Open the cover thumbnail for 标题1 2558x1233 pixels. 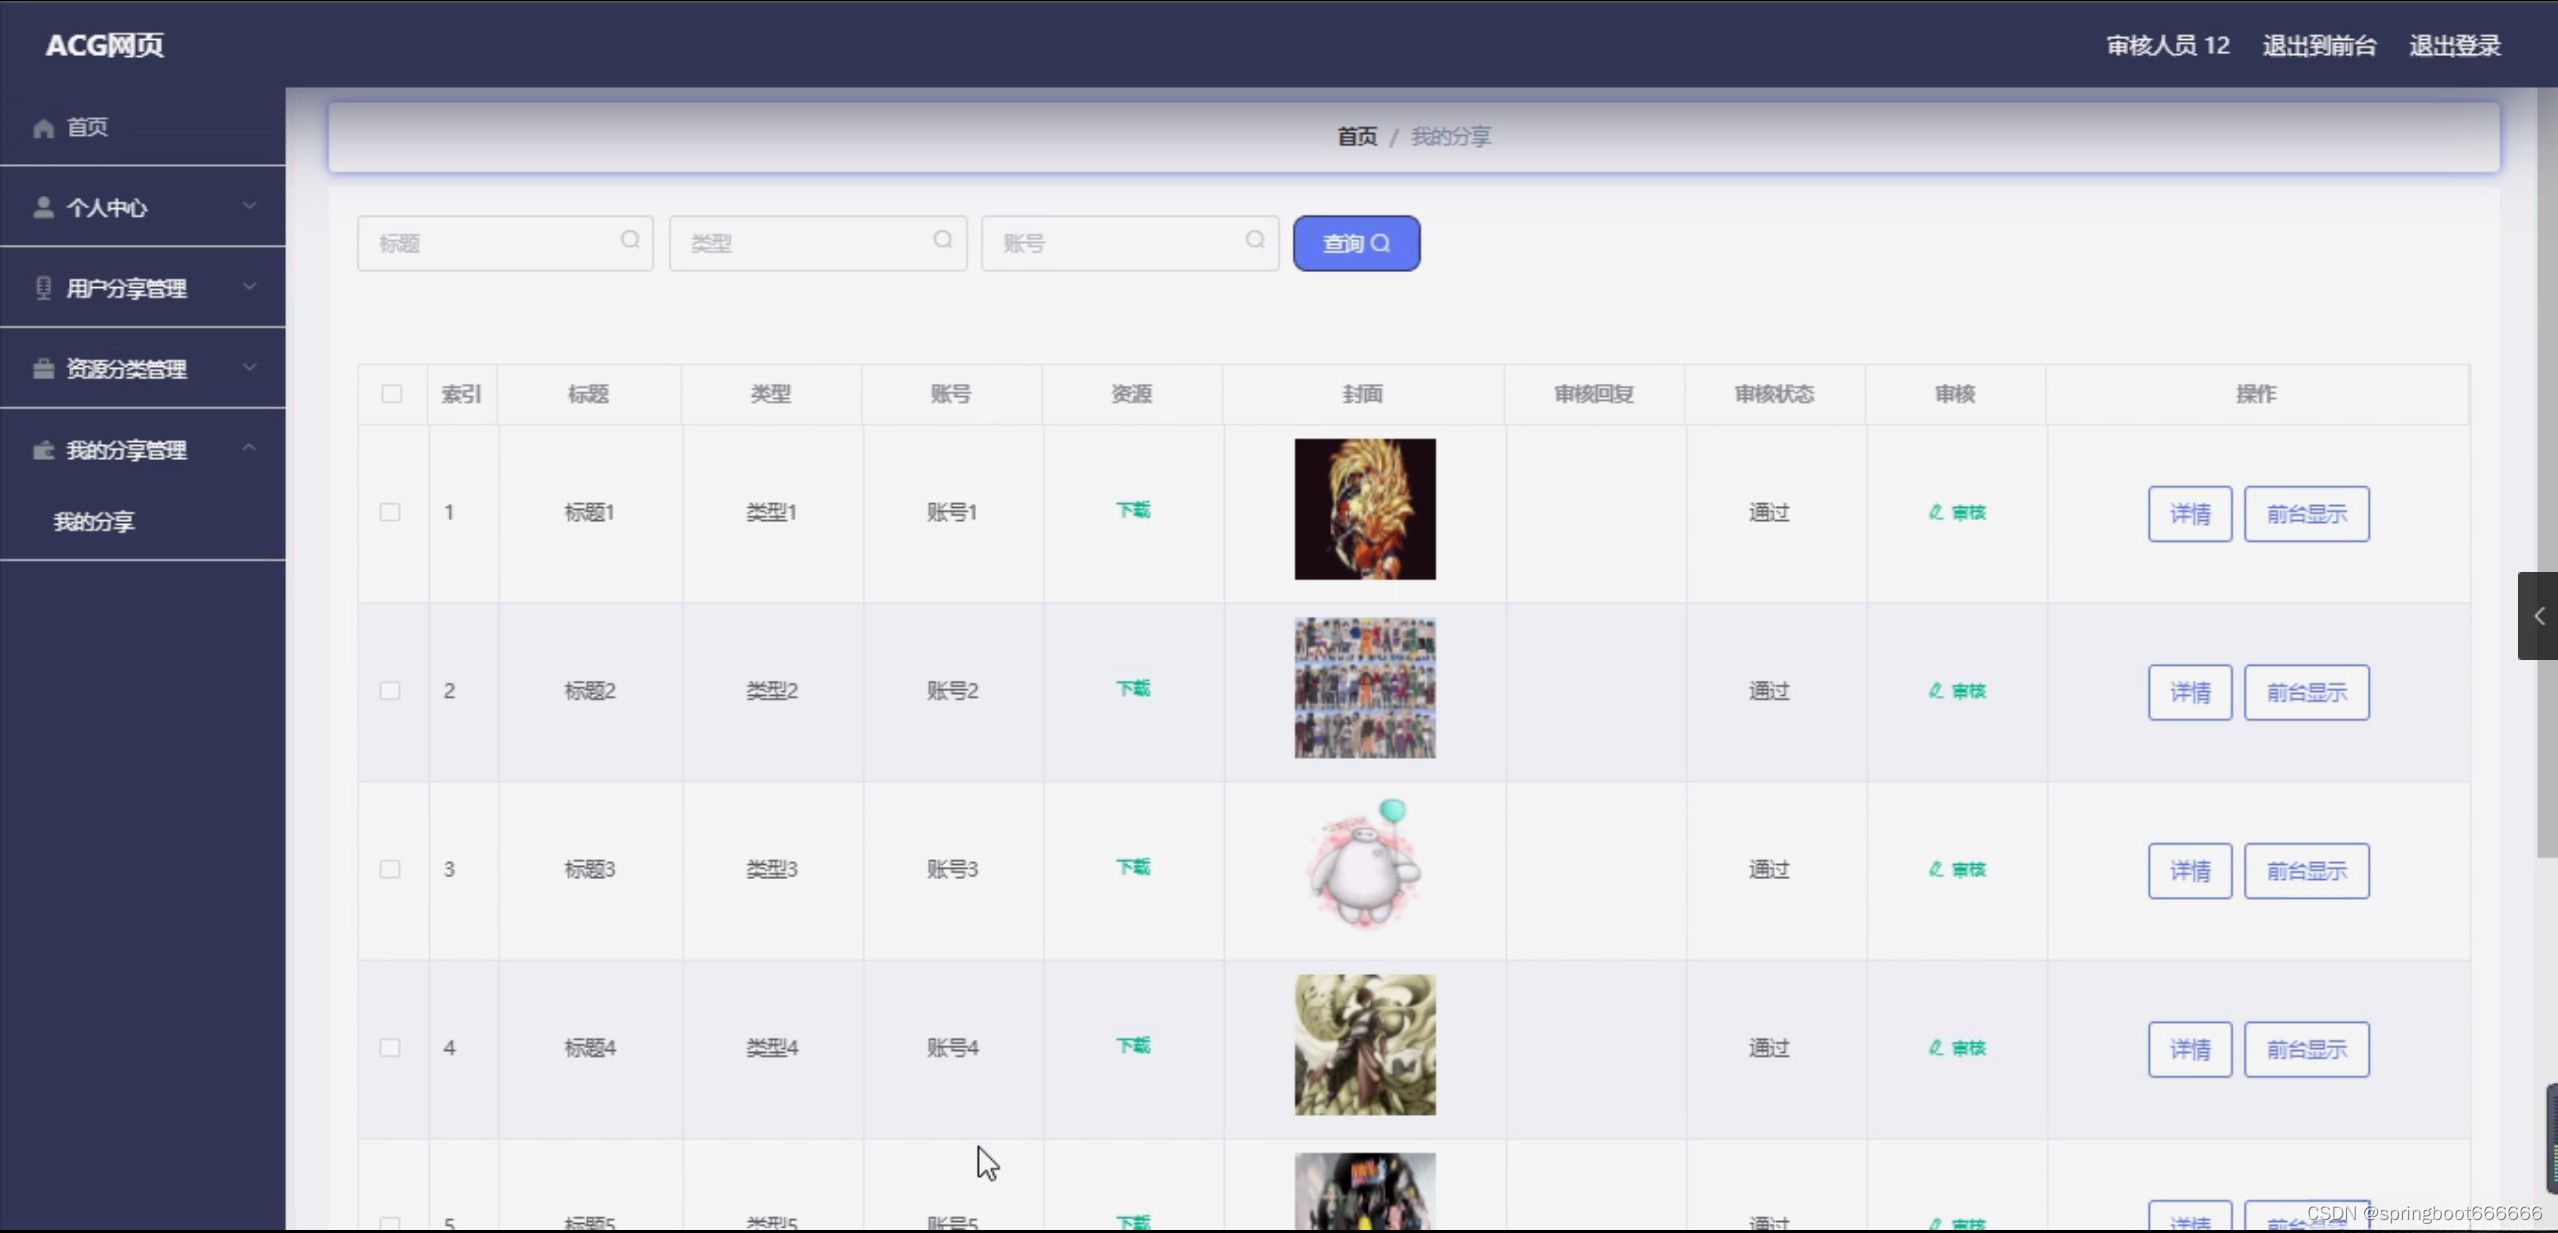1365,509
